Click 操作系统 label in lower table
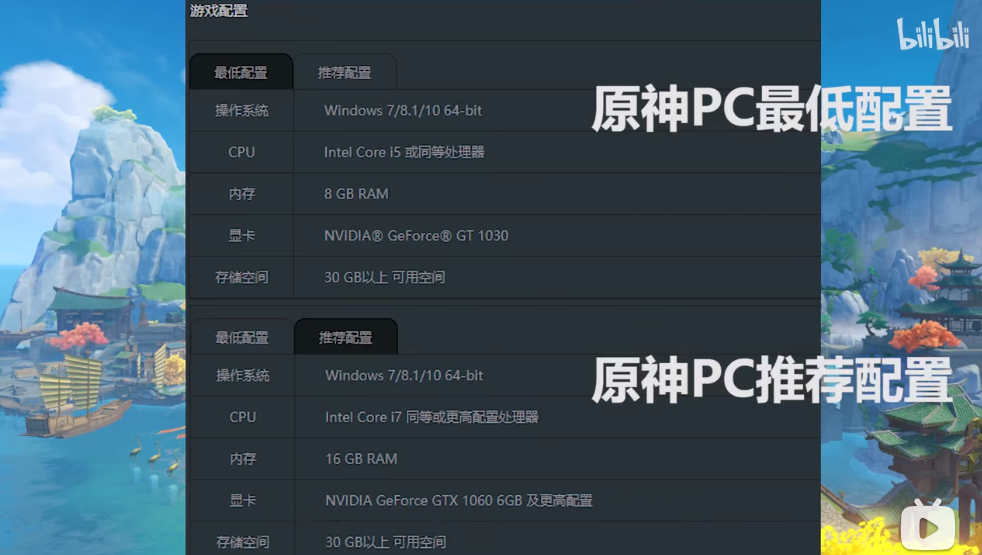This screenshot has width=982, height=555. (x=243, y=375)
